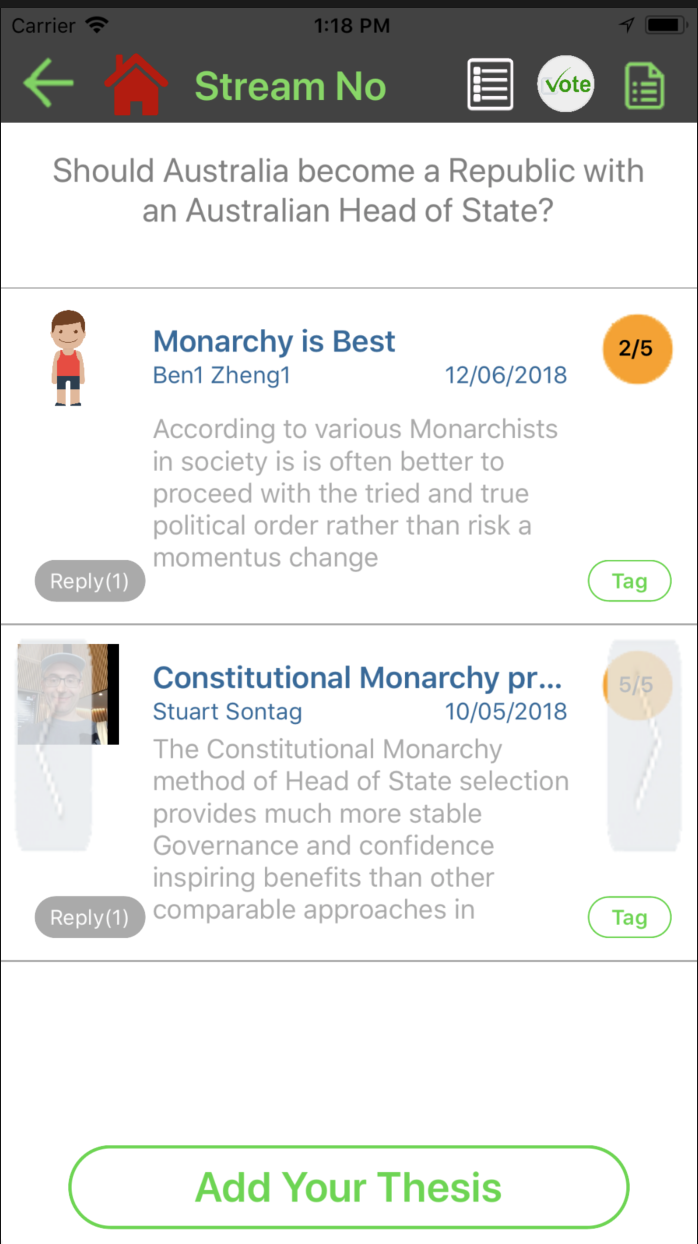View author Ben1 Zheng1's name link
This screenshot has width=698, height=1244.
(x=220, y=376)
